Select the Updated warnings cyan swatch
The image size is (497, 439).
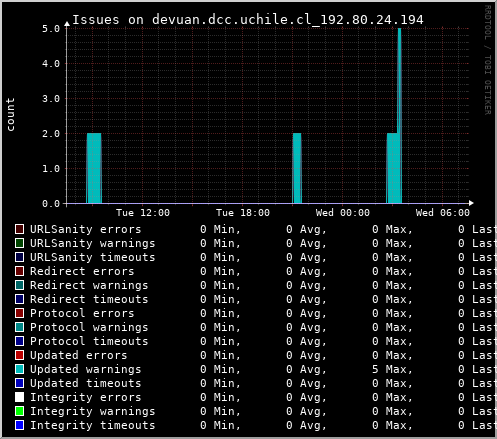[19, 369]
